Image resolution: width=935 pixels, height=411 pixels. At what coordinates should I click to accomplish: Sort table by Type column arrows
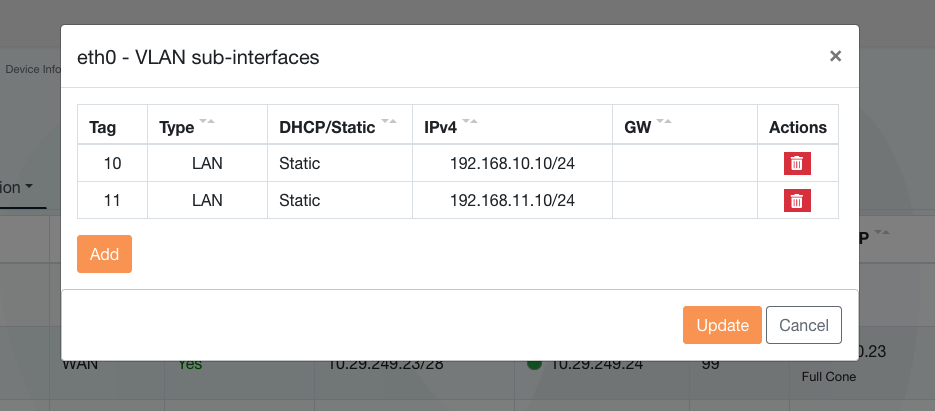[x=207, y=122]
